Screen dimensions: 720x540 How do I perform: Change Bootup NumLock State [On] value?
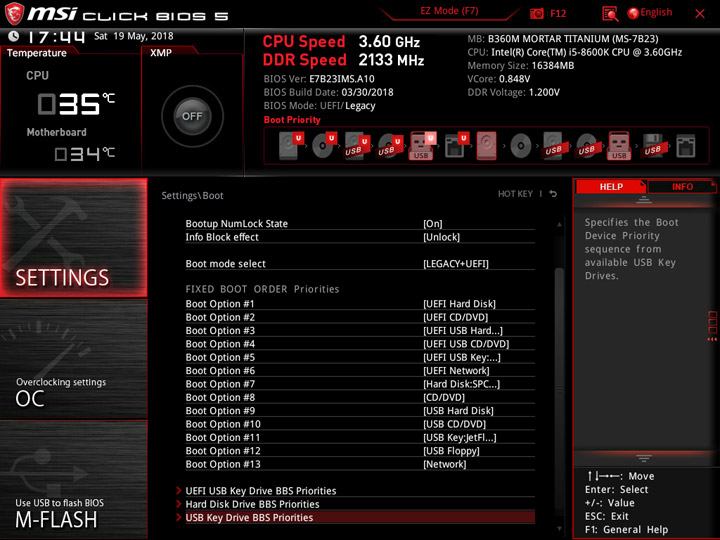(x=433, y=224)
